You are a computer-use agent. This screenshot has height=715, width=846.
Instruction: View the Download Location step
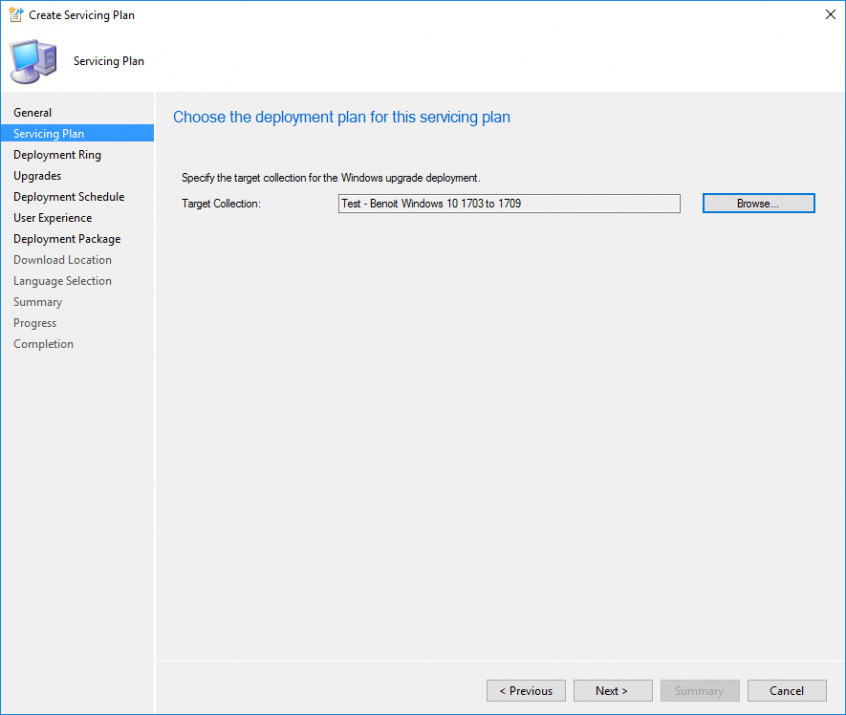click(62, 259)
